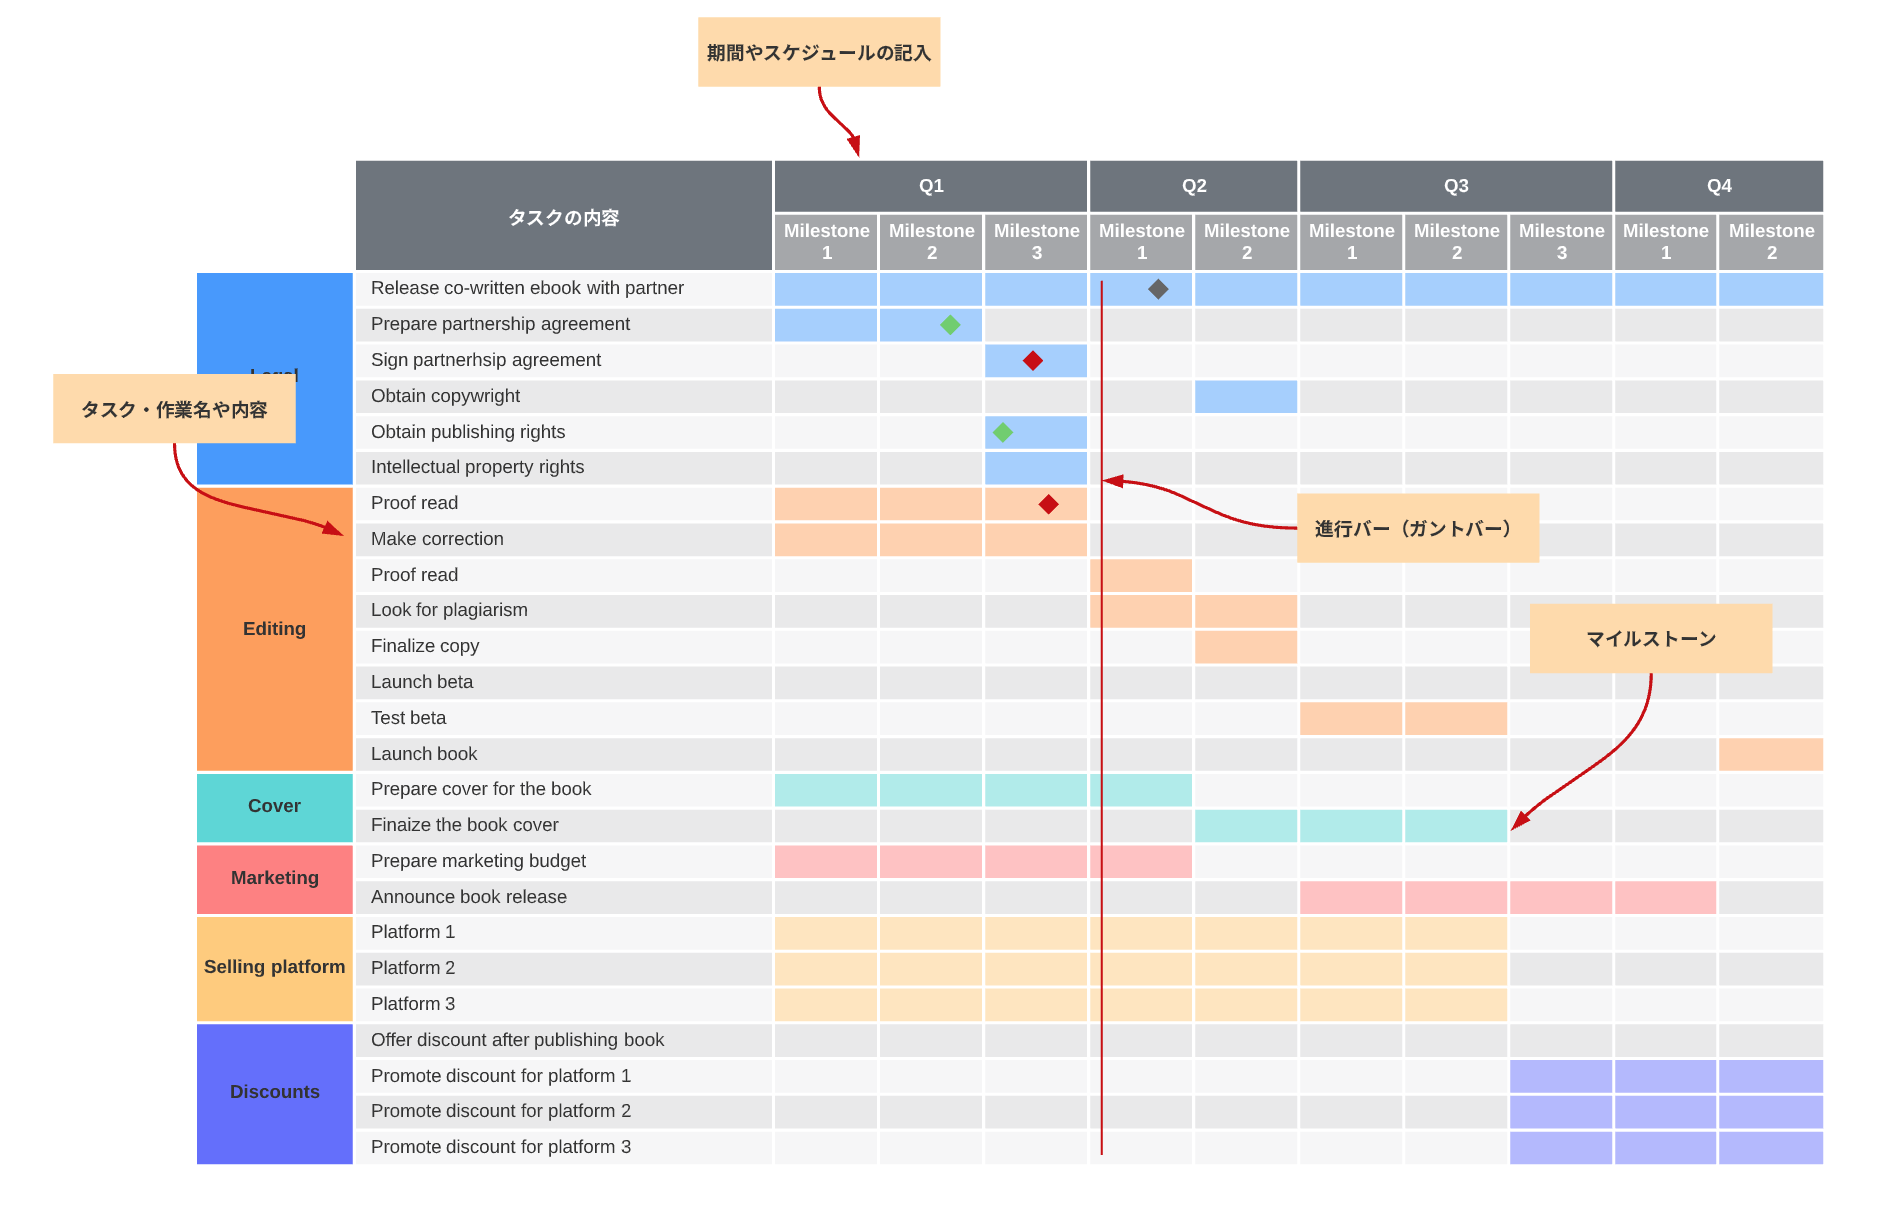
Task: Select green diamond in Obtain publishing rights row
Action: coord(1003,432)
